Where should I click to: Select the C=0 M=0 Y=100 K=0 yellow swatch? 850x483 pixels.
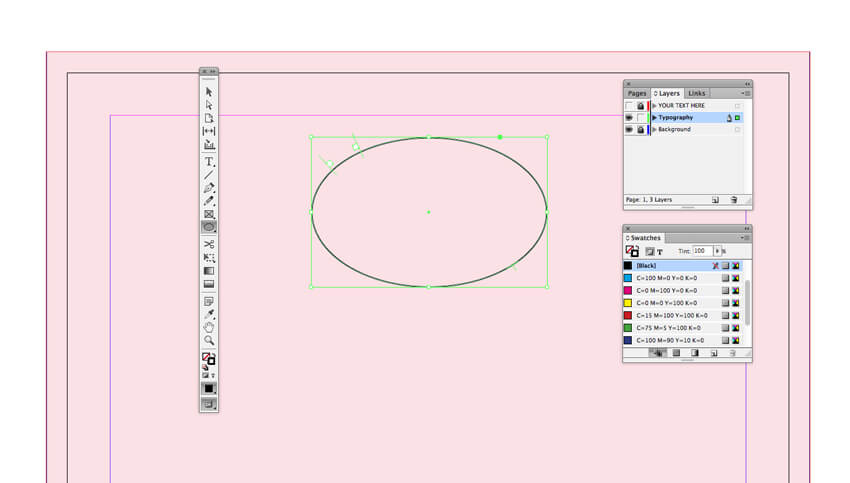(682, 303)
